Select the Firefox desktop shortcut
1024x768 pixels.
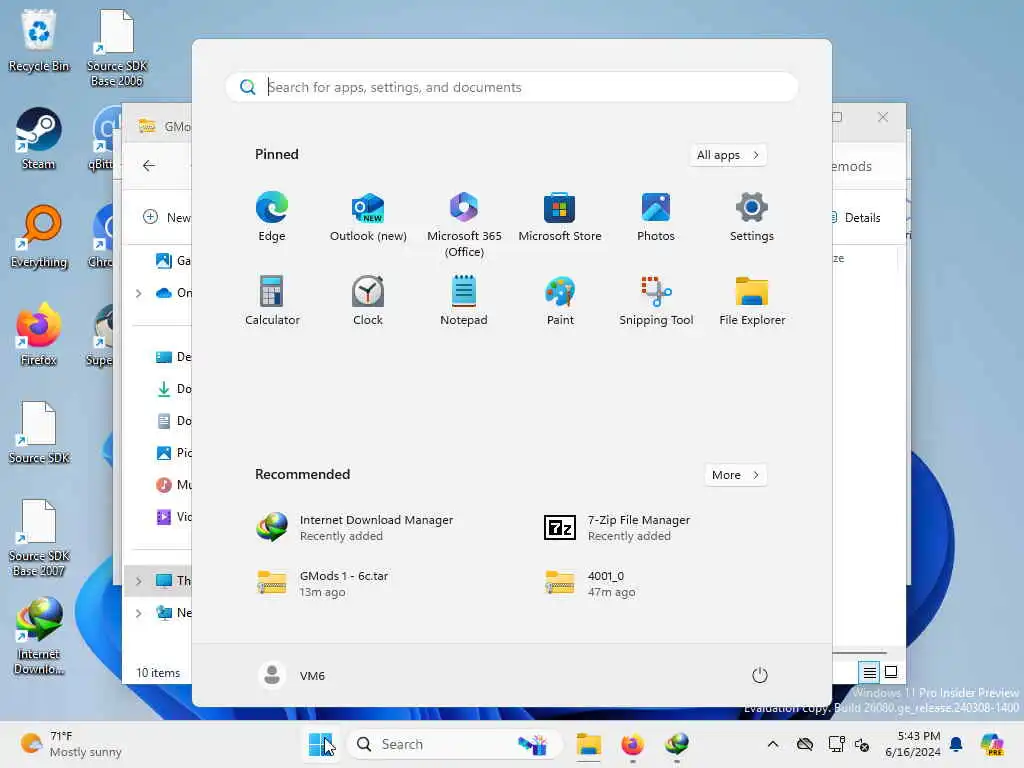tap(39, 334)
